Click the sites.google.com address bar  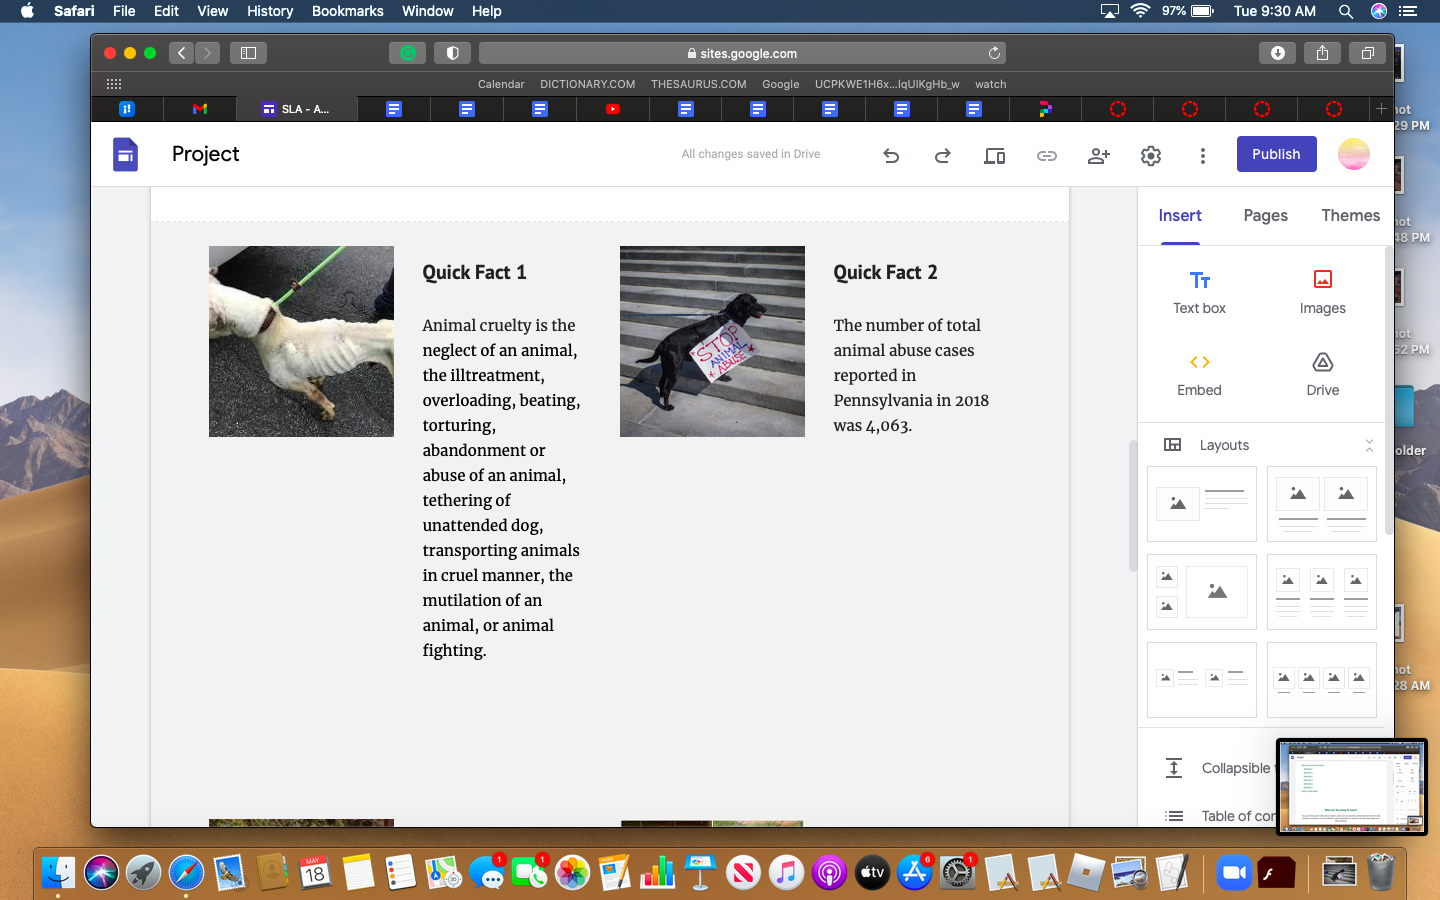[742, 53]
